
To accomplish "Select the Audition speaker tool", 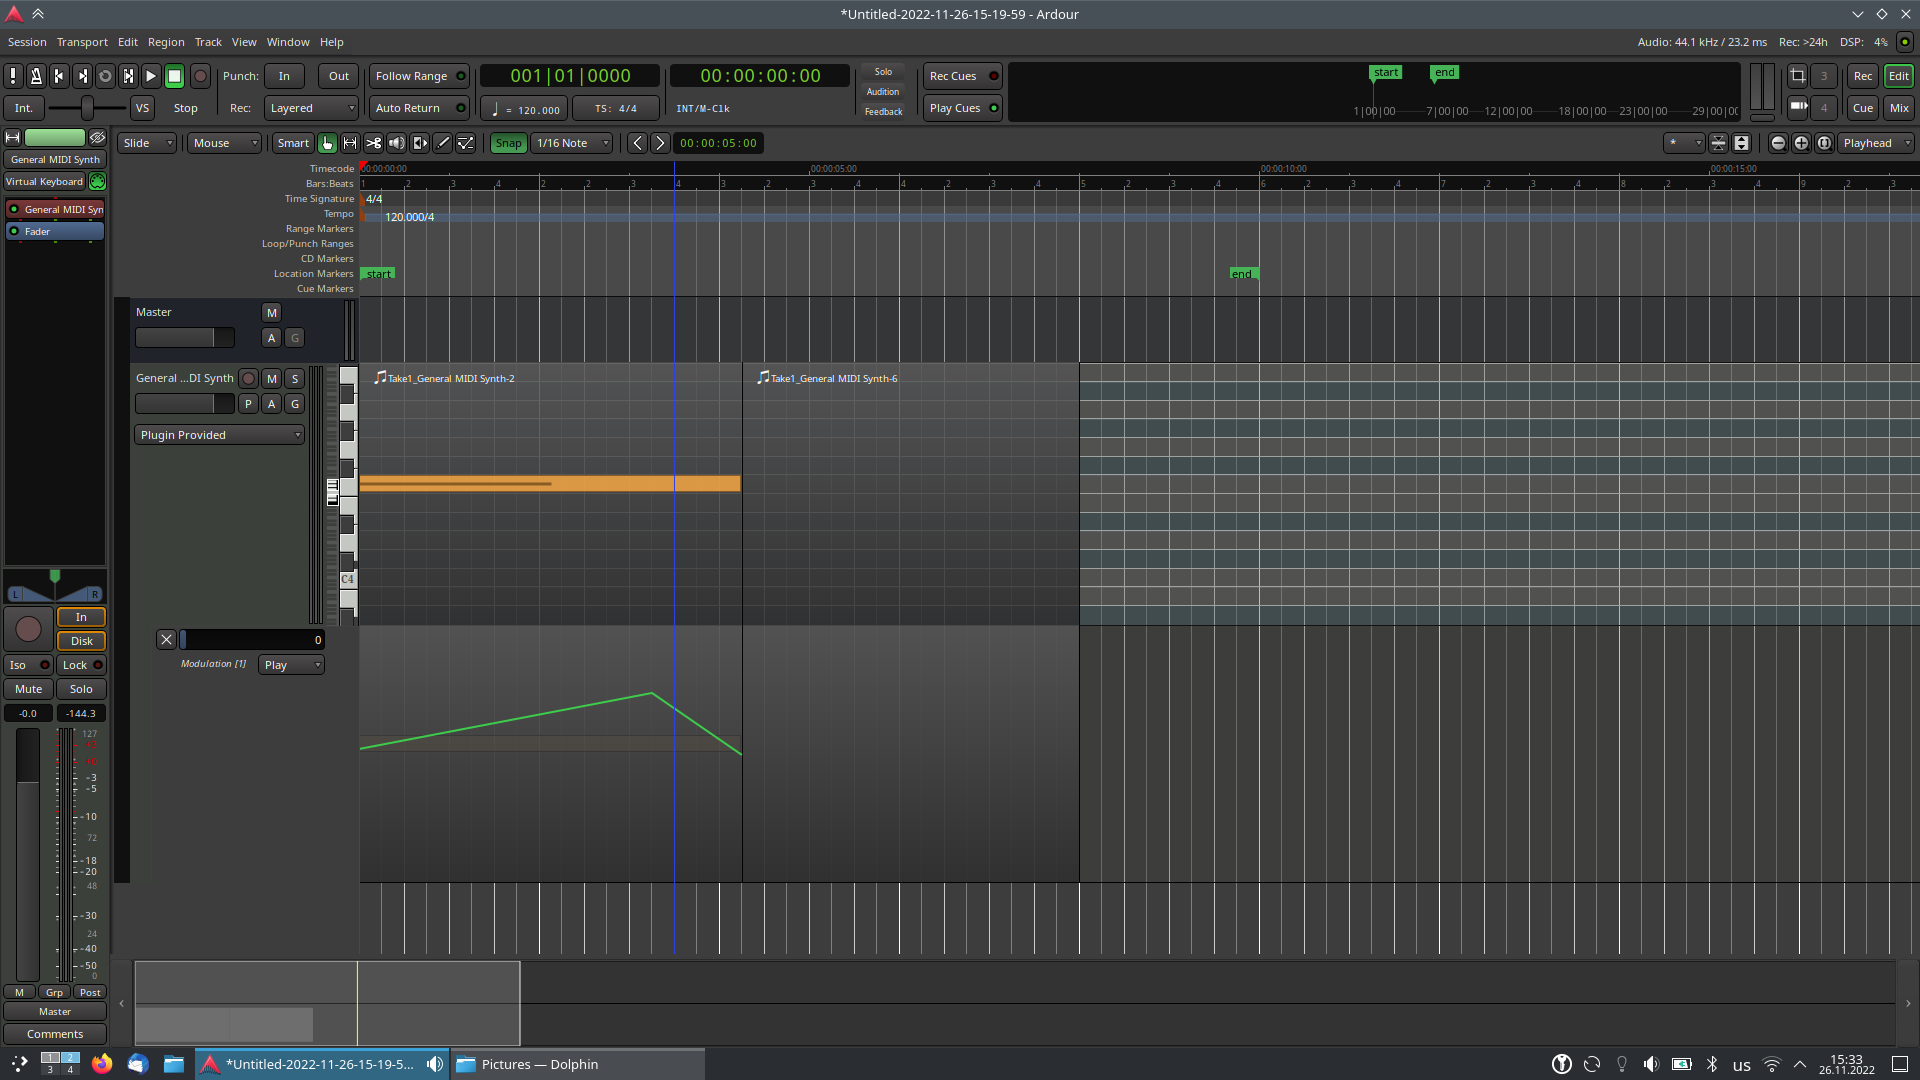I will pyautogui.click(x=396, y=143).
